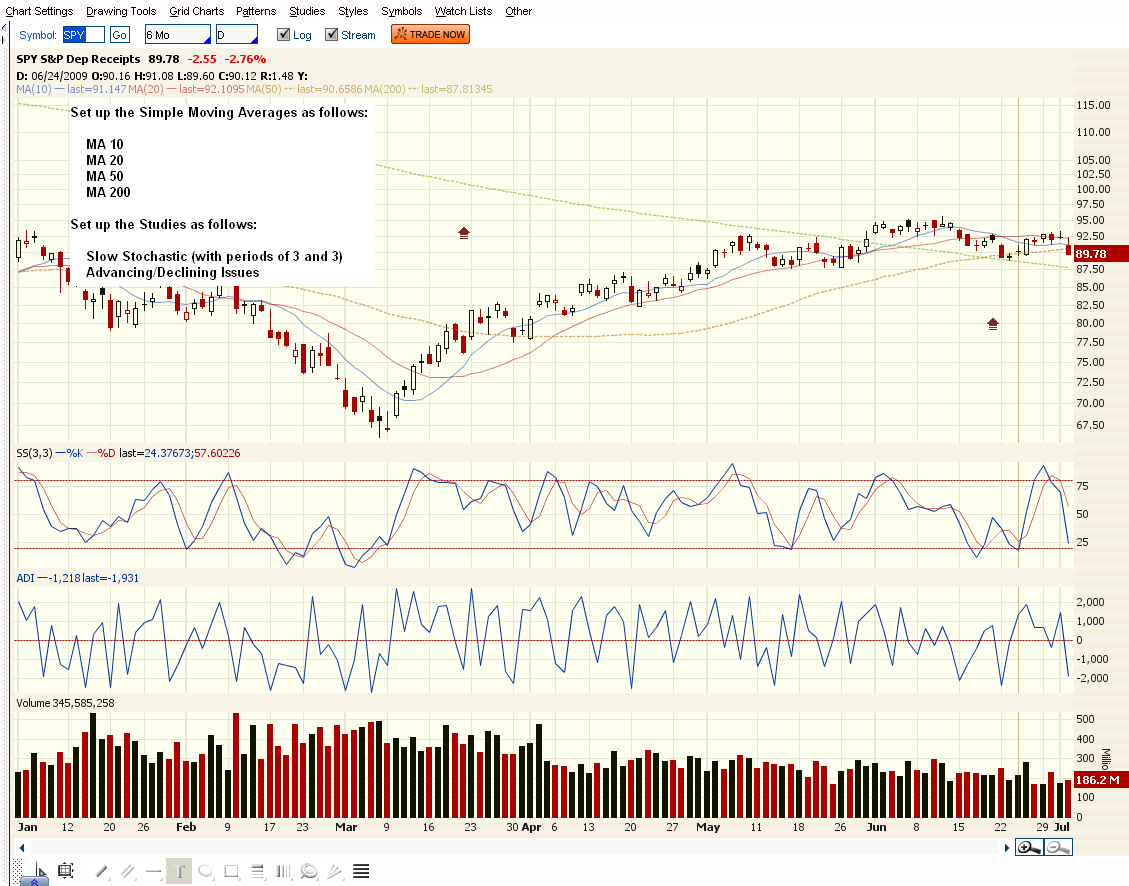
Task: Click the lower red arrow marker near June 22
Action: point(993,325)
